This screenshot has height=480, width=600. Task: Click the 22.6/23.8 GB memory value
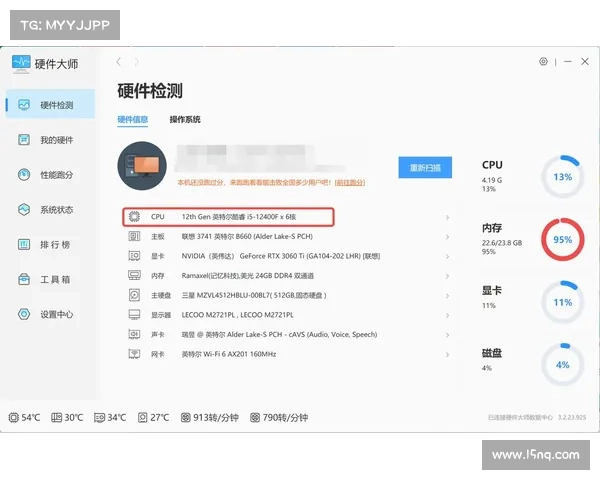(502, 243)
